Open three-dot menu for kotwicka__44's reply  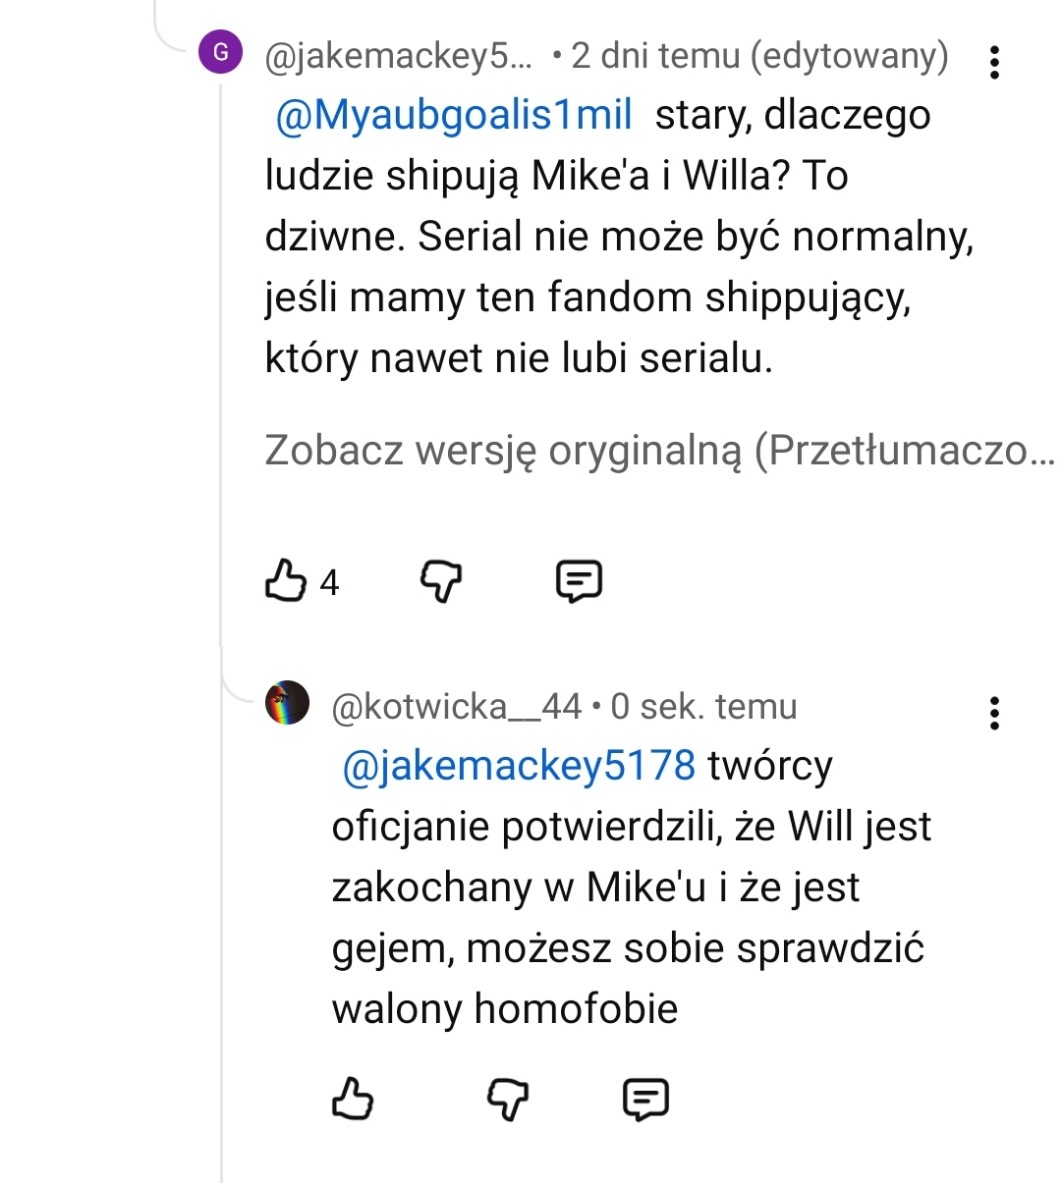coord(993,713)
